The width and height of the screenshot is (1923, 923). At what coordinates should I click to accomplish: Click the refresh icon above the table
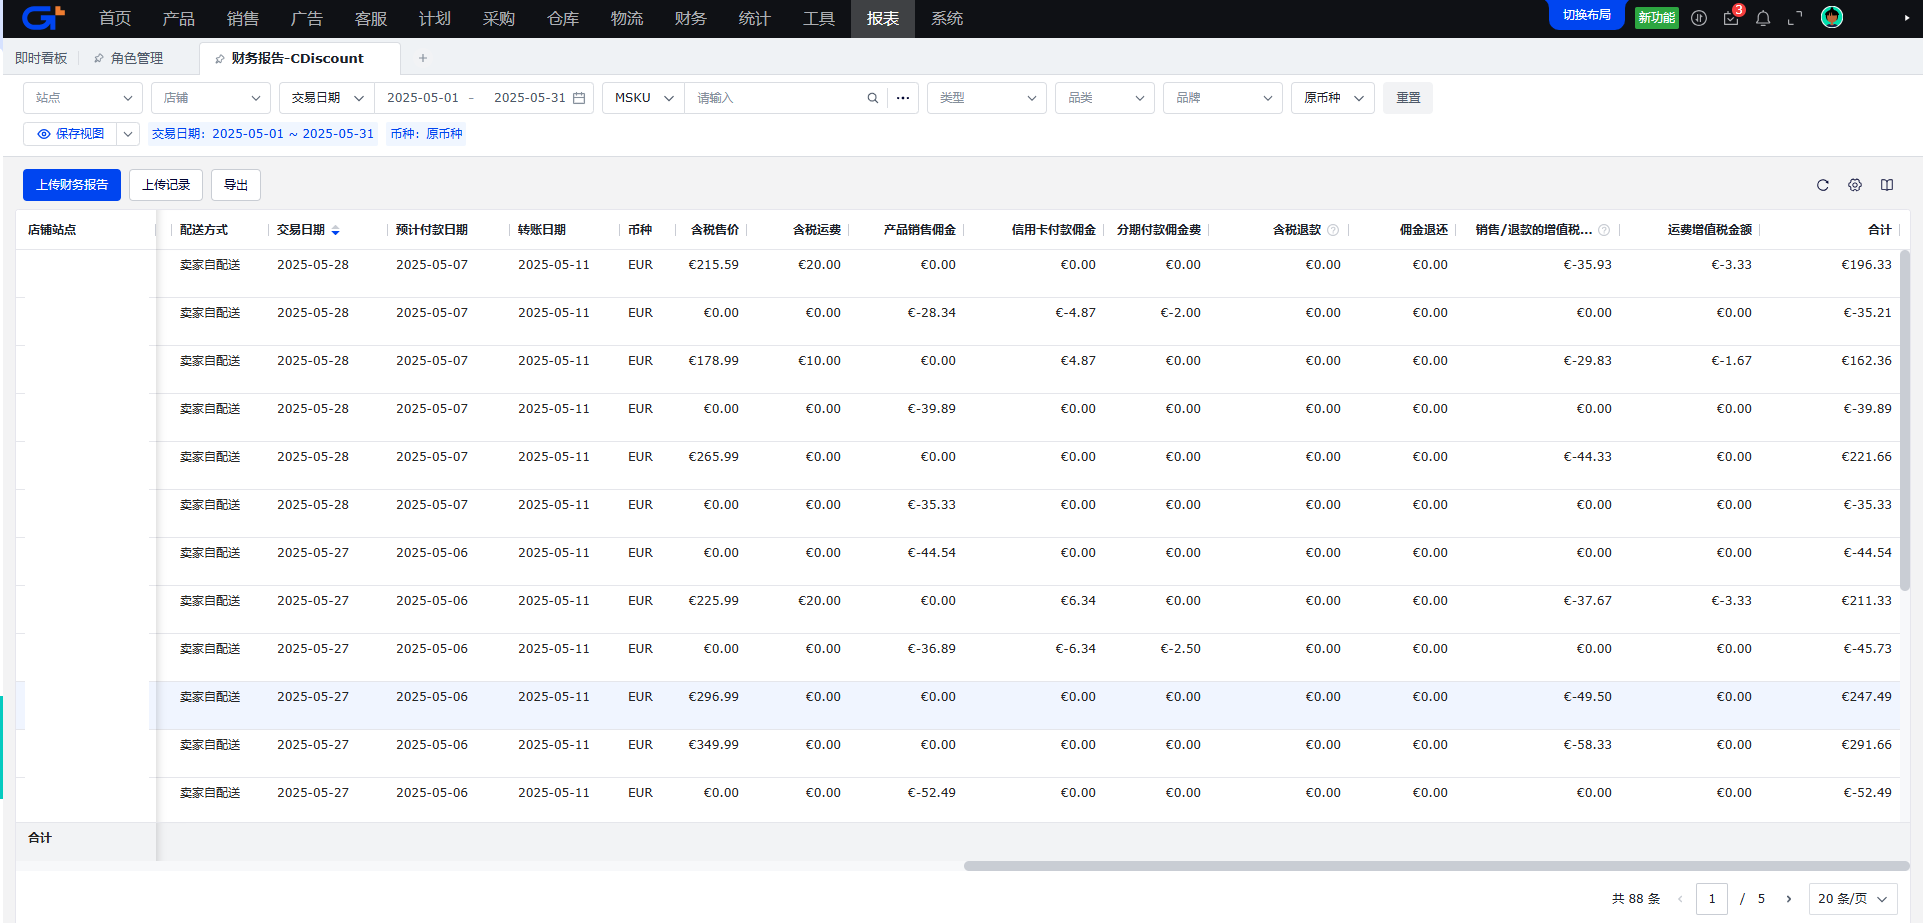[x=1822, y=185]
